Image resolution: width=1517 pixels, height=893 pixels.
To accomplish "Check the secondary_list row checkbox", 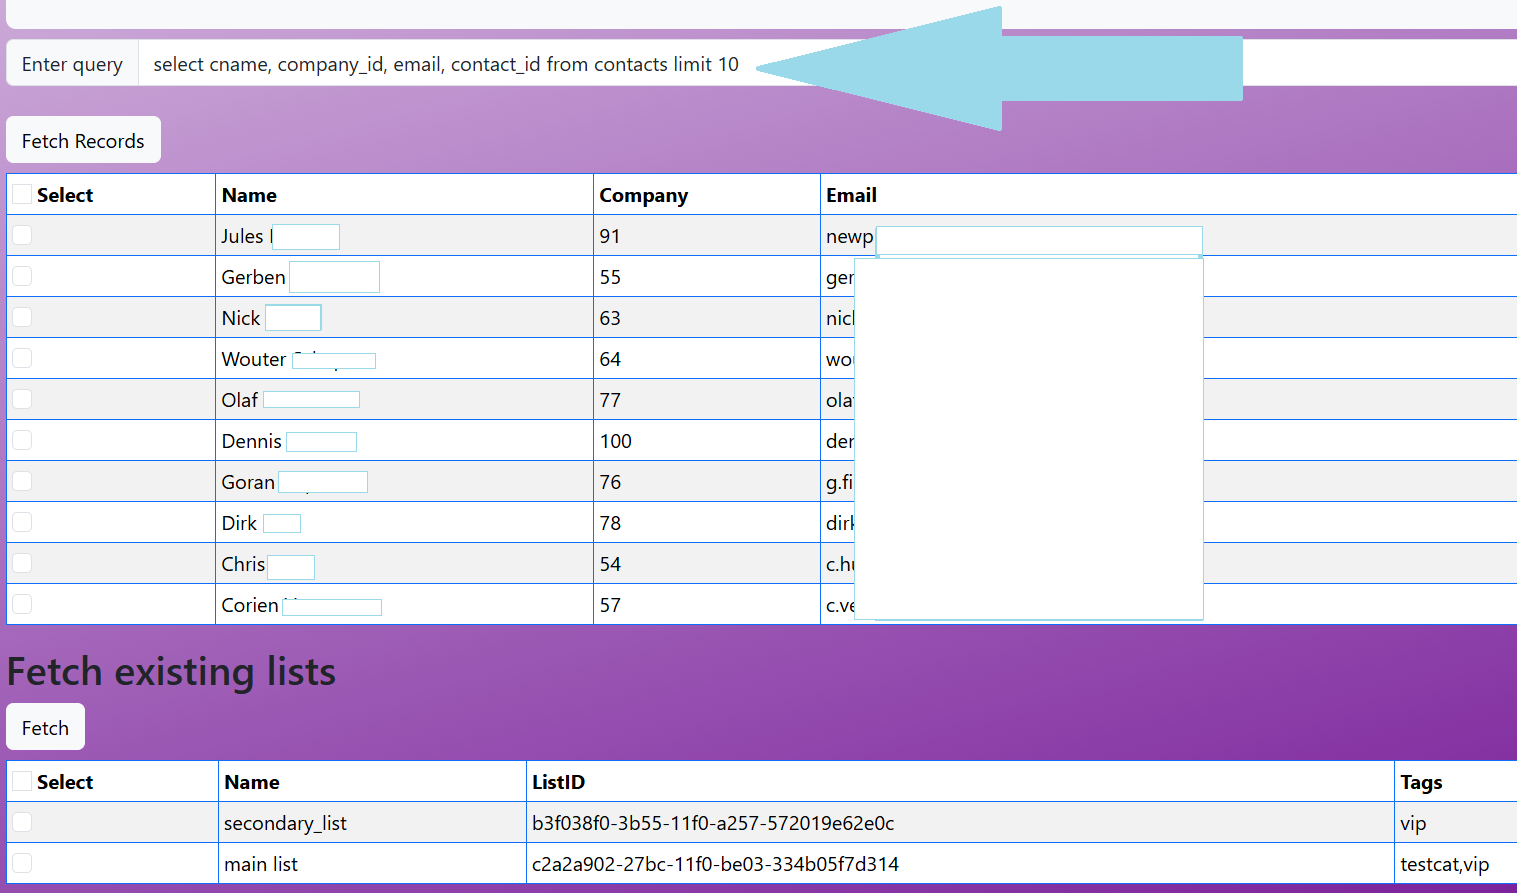I will tap(22, 822).
